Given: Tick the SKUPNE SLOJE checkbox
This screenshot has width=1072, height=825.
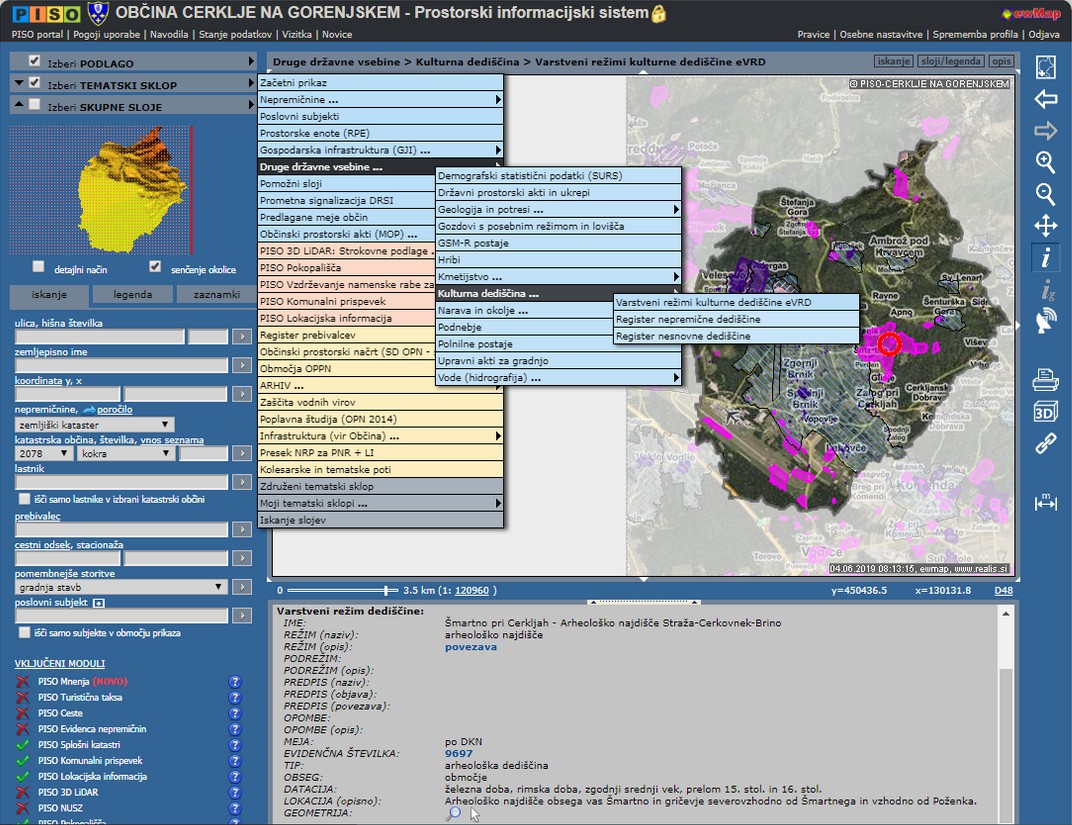Looking at the screenshot, I should tap(35, 105).
